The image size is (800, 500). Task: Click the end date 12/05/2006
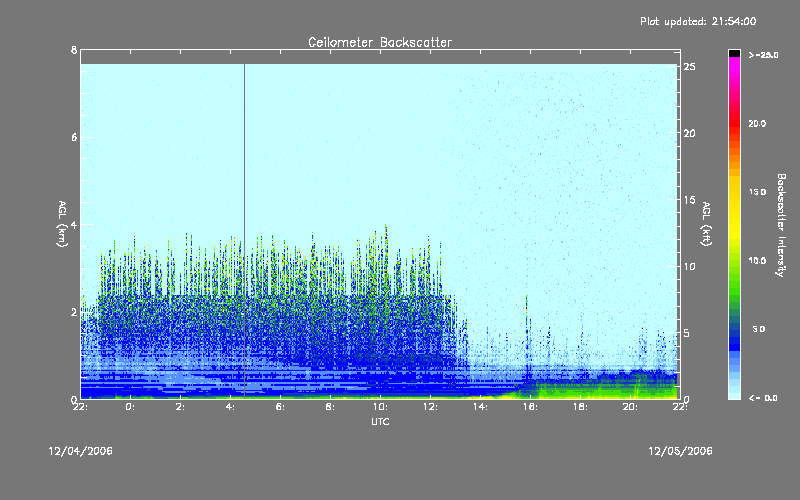click(680, 451)
